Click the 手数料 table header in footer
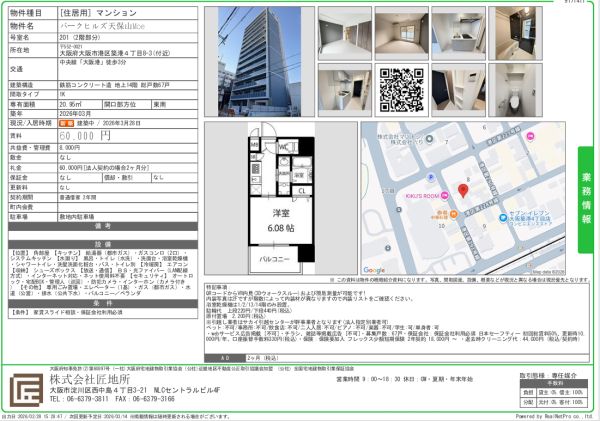The width and height of the screenshot is (600, 421). 554,383
